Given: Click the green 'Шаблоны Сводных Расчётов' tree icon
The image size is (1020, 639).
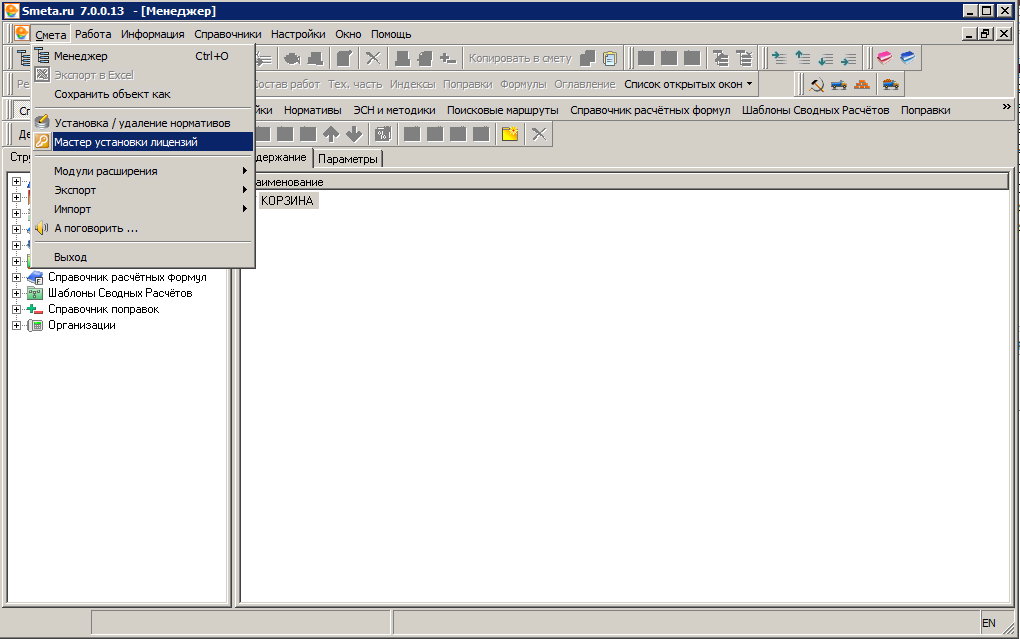Looking at the screenshot, I should 35,293.
